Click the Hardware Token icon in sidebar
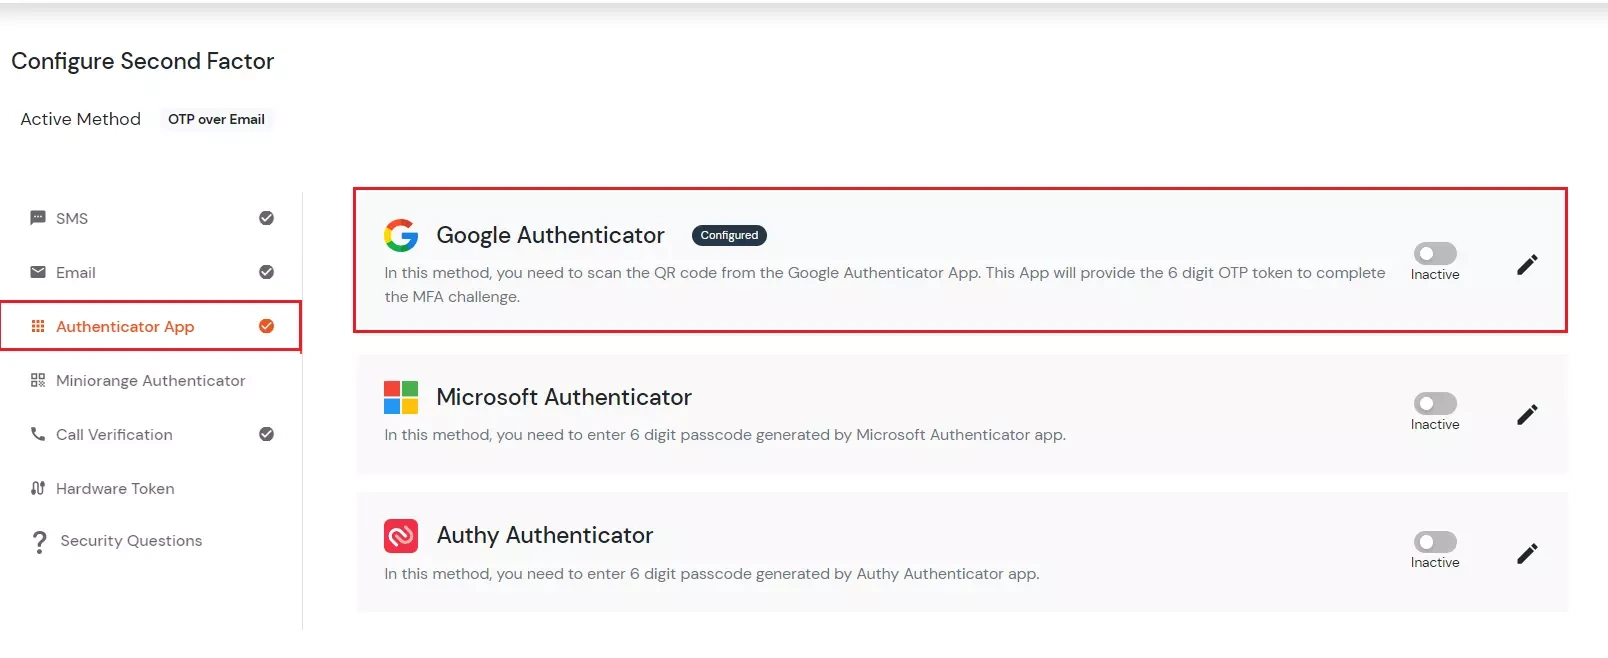Screen dimensions: 1608x658 (37, 488)
